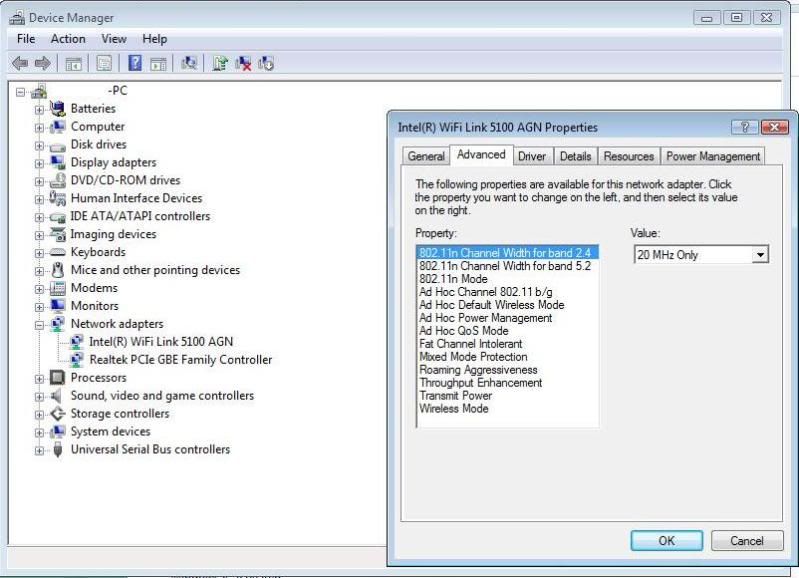Viewport: 799px width, 578px height.
Task: Select Ad Hoc Channel 802.11 b/g property
Action: (485, 292)
